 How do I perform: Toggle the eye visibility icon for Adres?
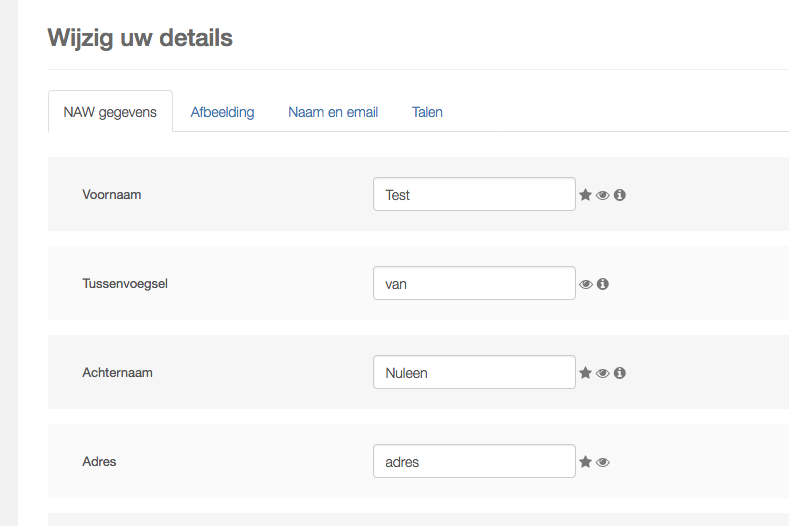(x=603, y=462)
